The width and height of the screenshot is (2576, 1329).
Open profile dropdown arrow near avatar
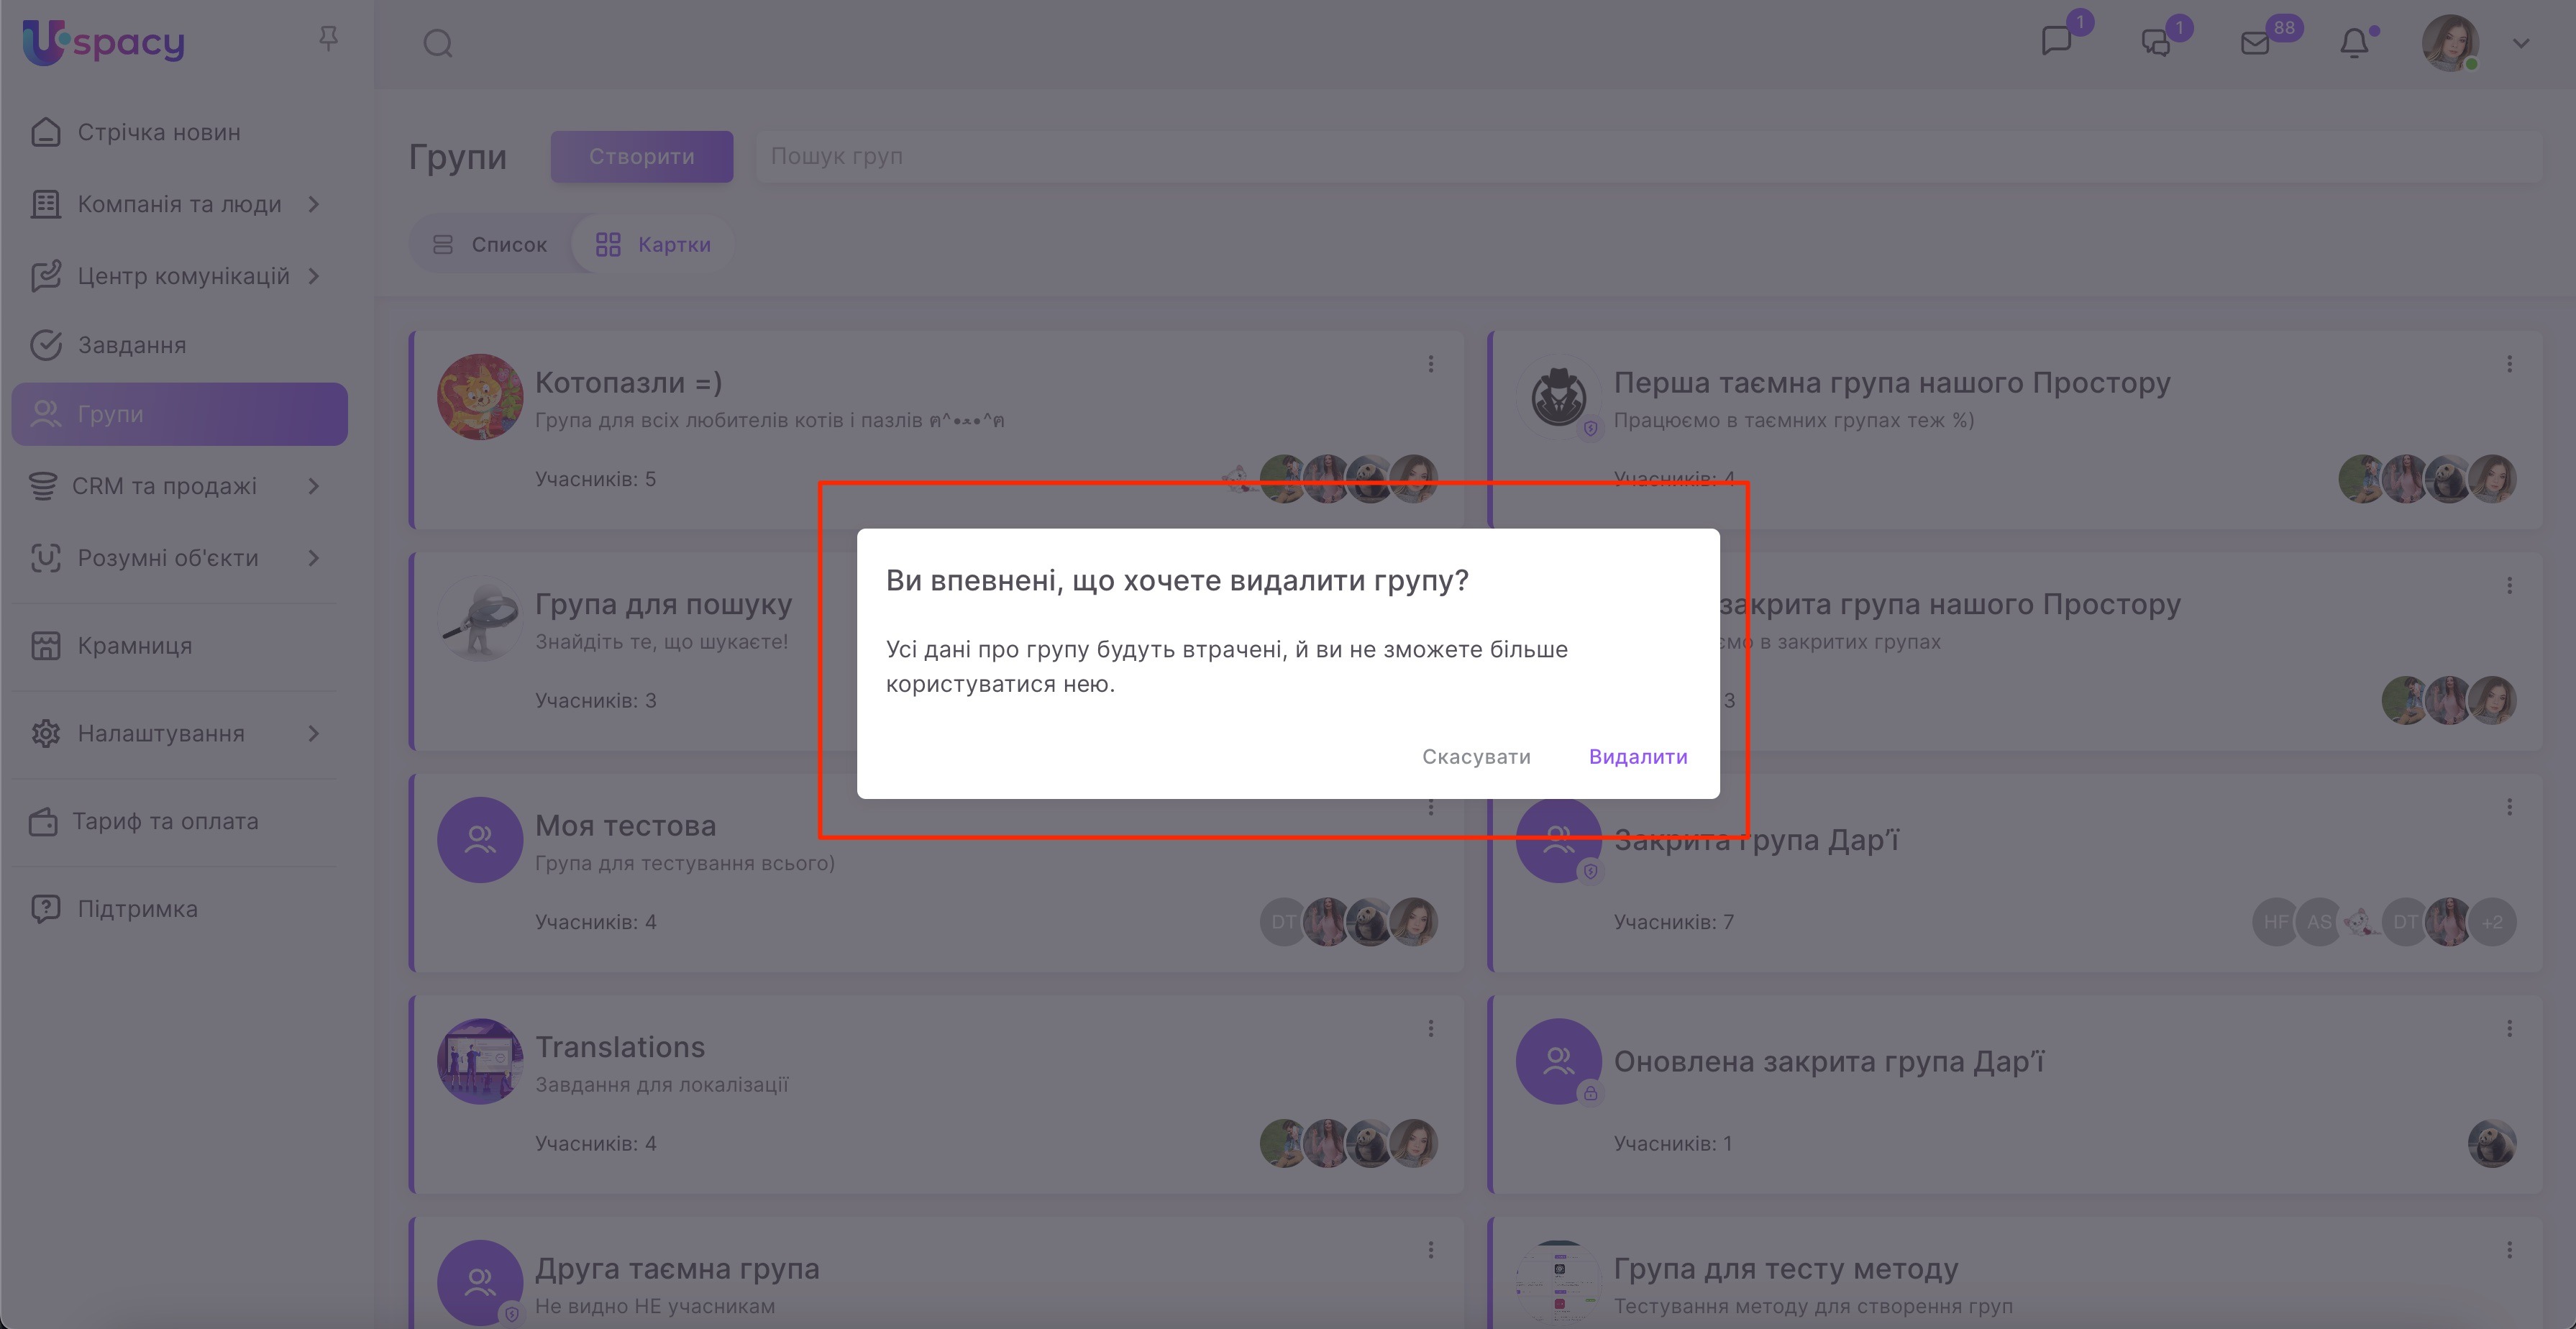coord(2521,43)
